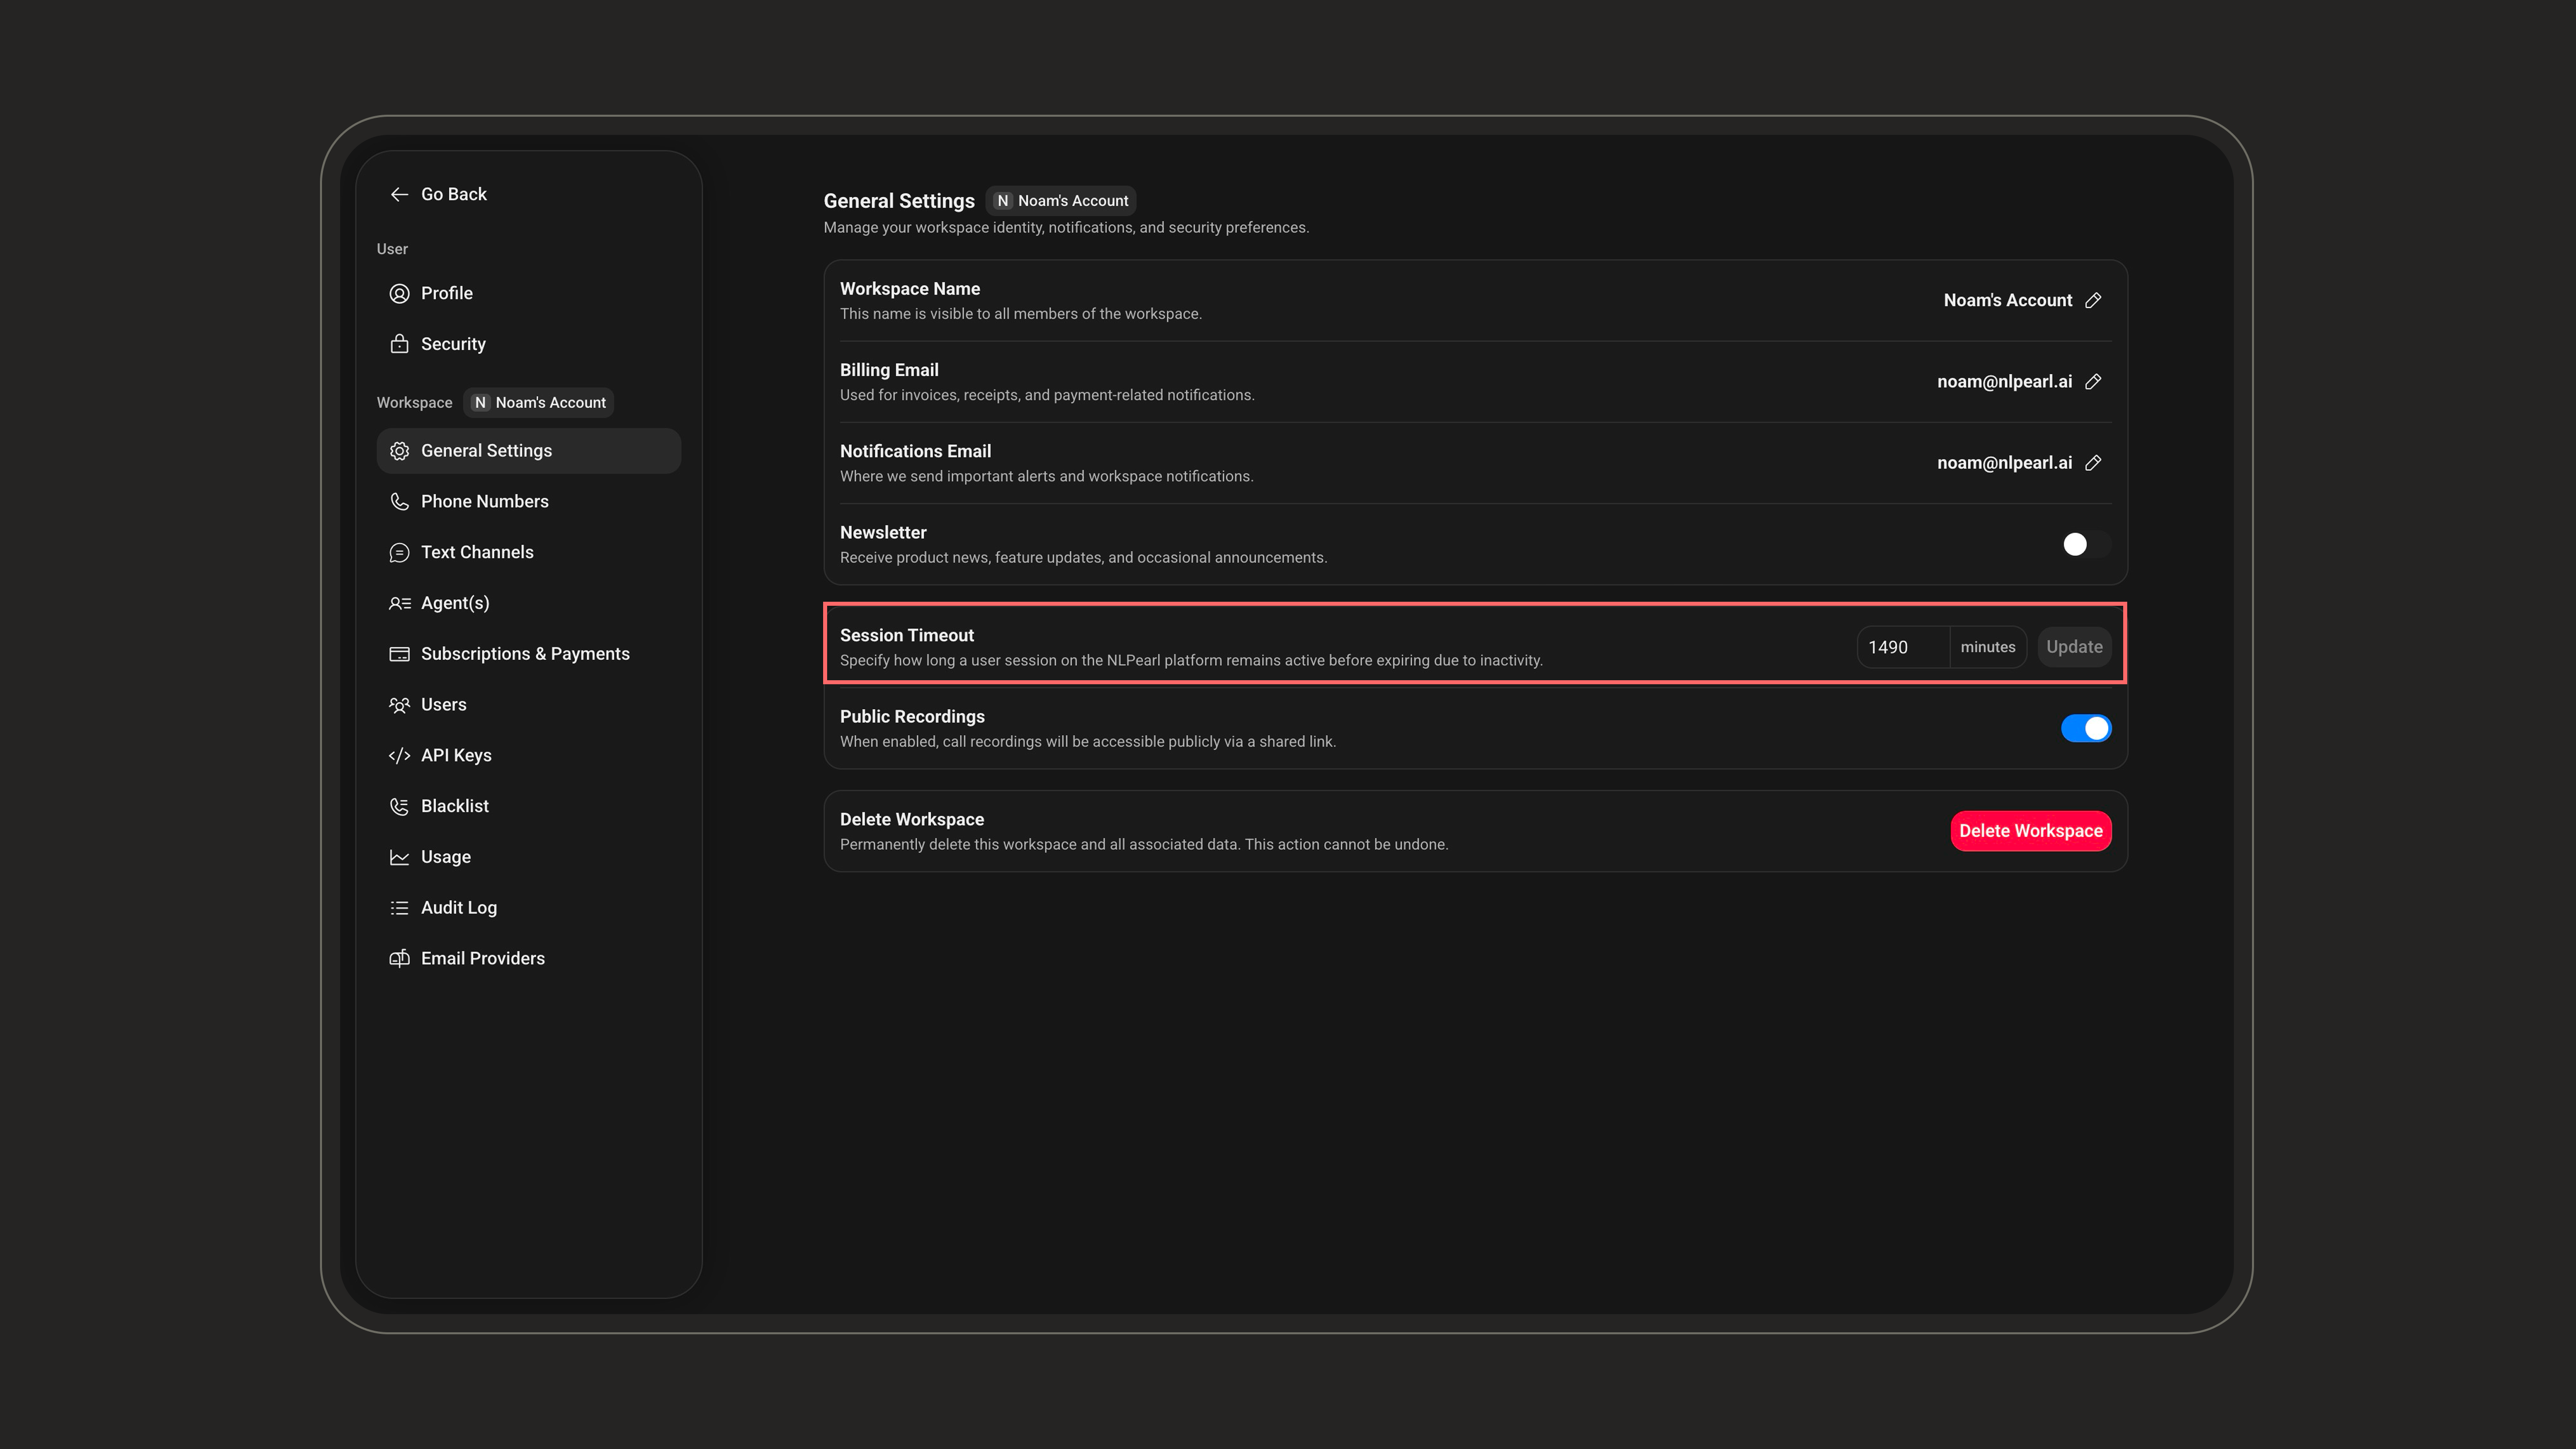Click the Public Recordings heading
Screen dimensions: 2576x1449
912,716
